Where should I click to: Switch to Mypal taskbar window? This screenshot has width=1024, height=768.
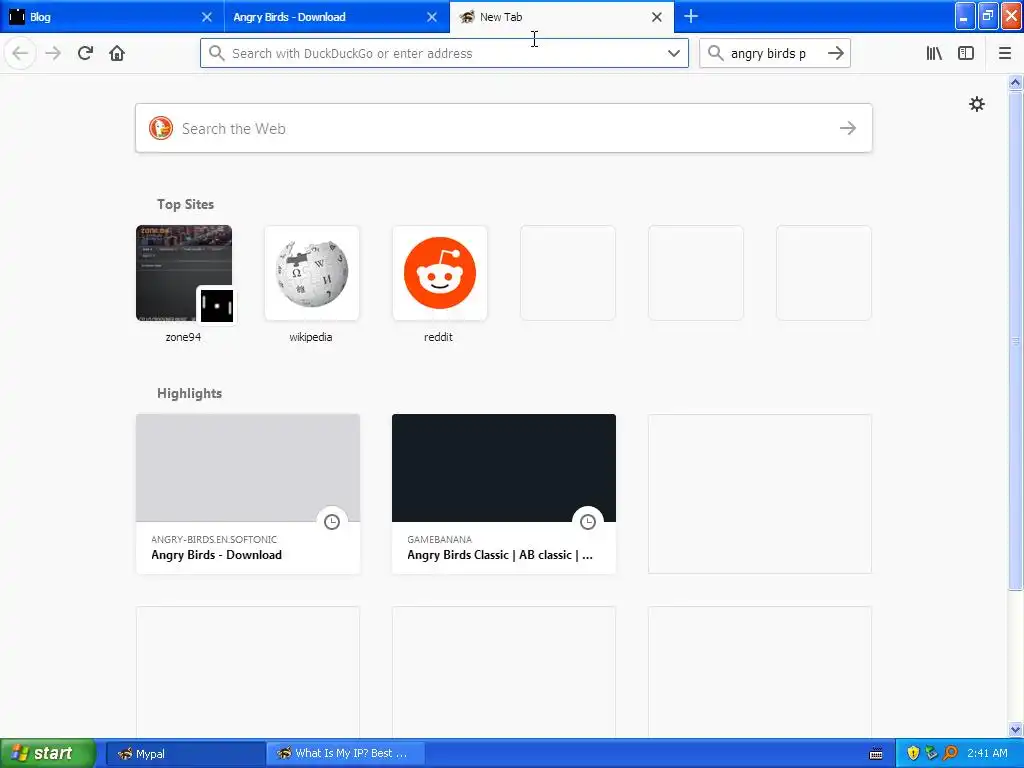click(185, 753)
